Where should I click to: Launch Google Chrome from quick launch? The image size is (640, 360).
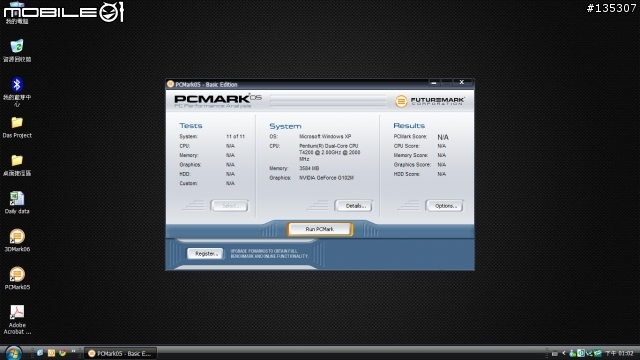[62, 353]
